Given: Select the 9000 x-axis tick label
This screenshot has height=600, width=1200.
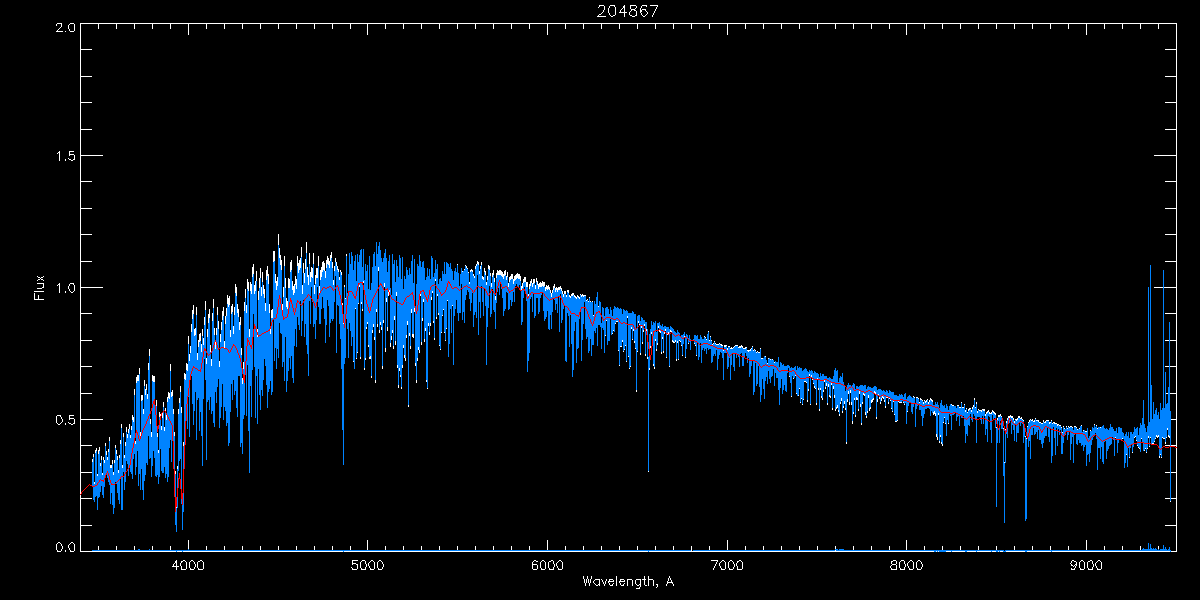Looking at the screenshot, I should click(1087, 563).
